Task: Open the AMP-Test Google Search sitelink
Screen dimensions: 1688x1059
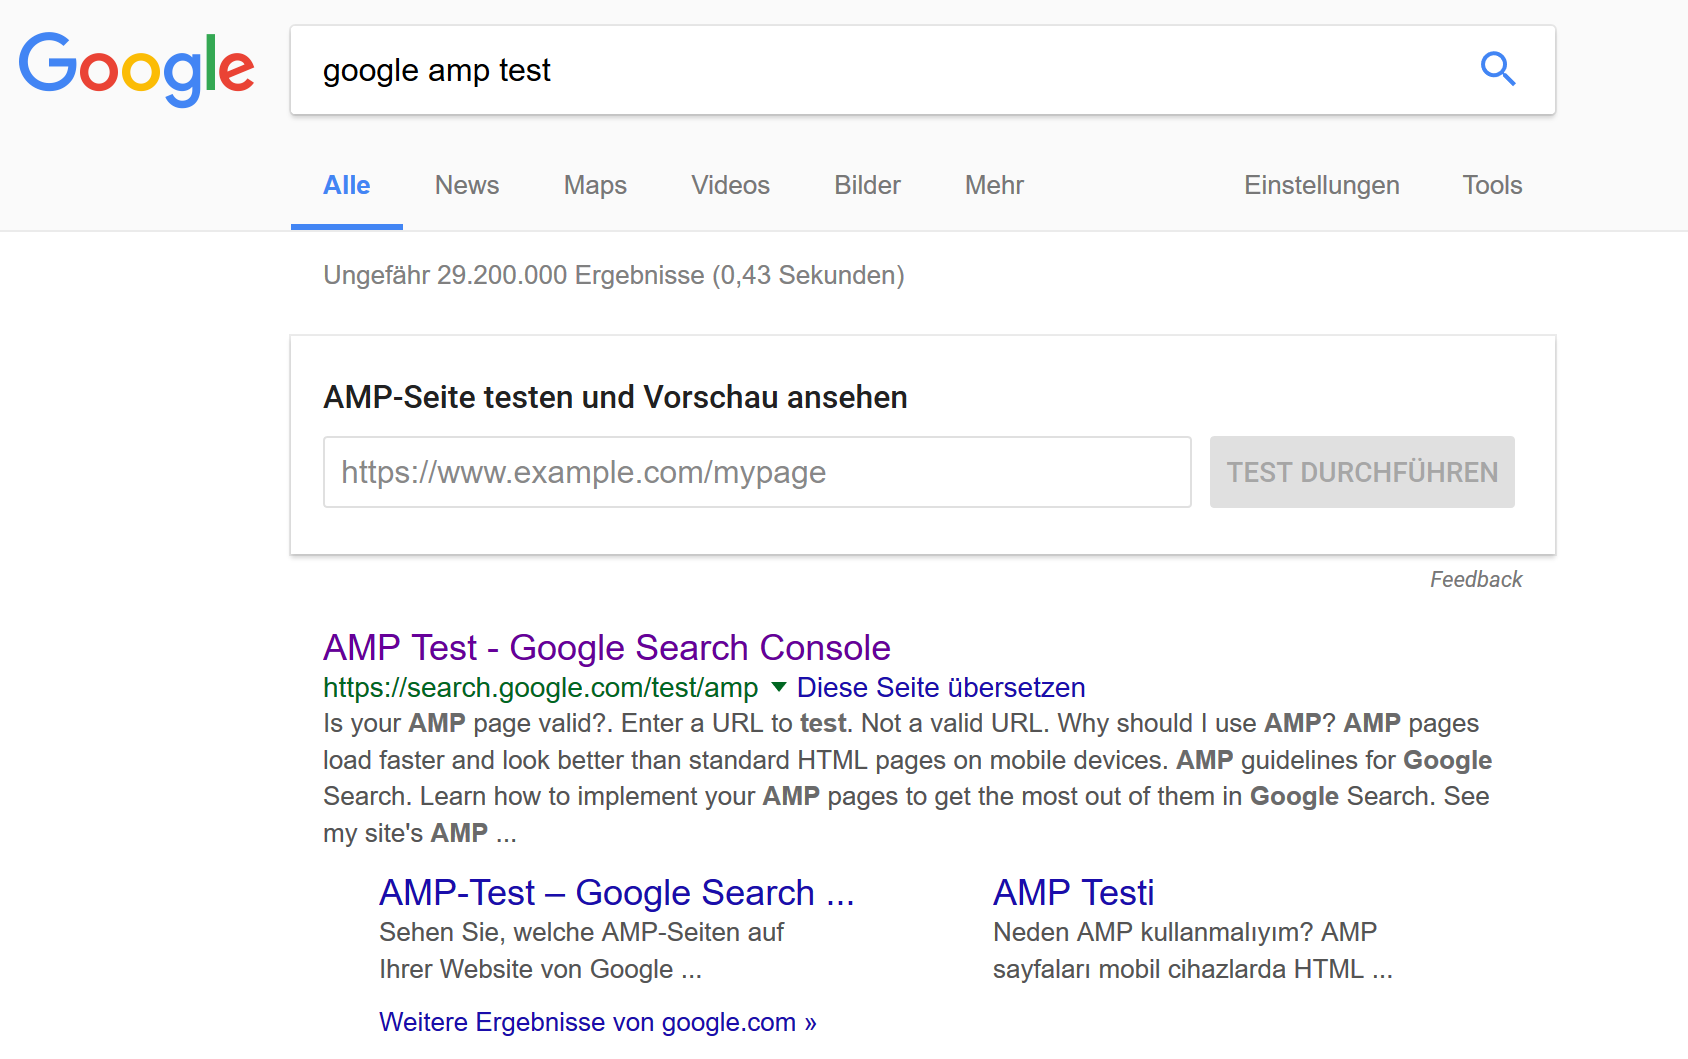Action: (x=616, y=892)
